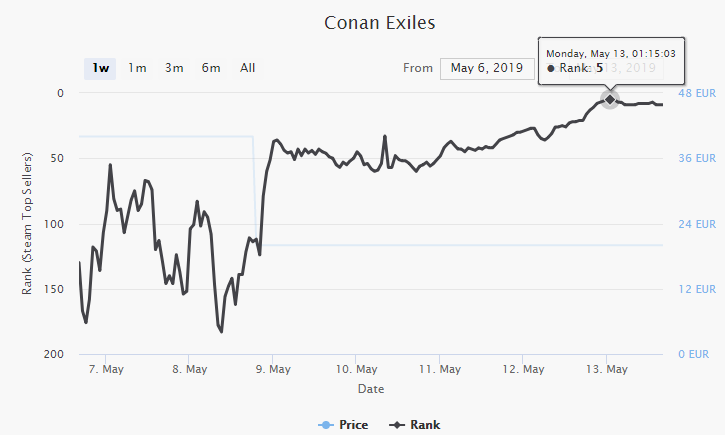Click the Date axis title
This screenshot has height=435, width=725.
click(370, 388)
